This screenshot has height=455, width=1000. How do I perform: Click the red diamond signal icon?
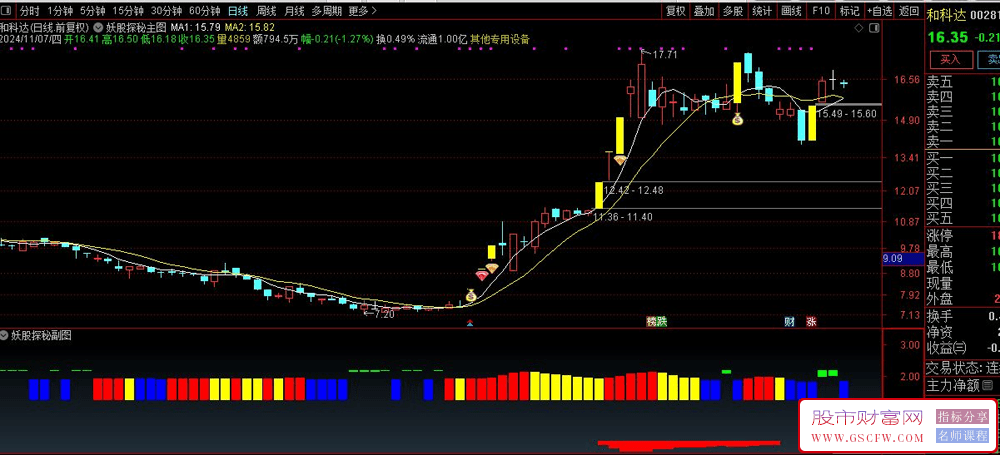click(483, 275)
